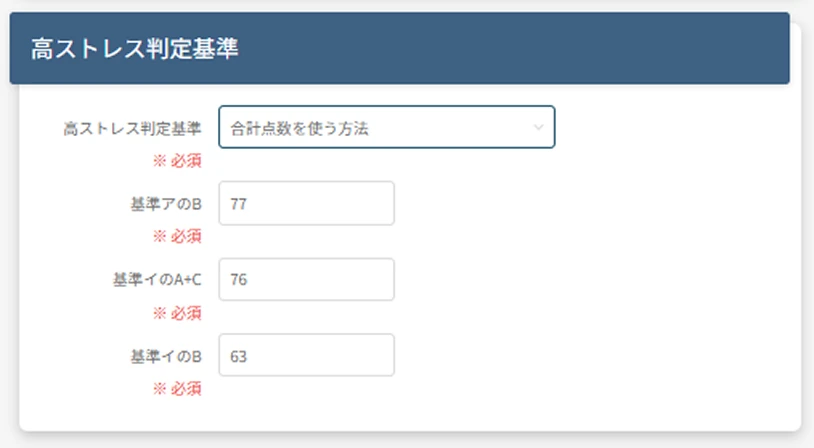Click the 高ストレス判定基準 header title
Screen dimensions: 814x448
point(134,49)
